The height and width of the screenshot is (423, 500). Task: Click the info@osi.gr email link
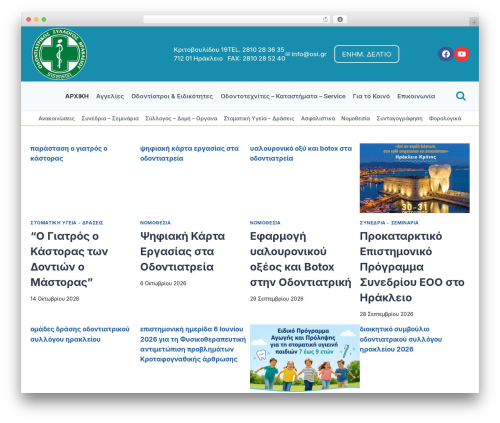(306, 54)
